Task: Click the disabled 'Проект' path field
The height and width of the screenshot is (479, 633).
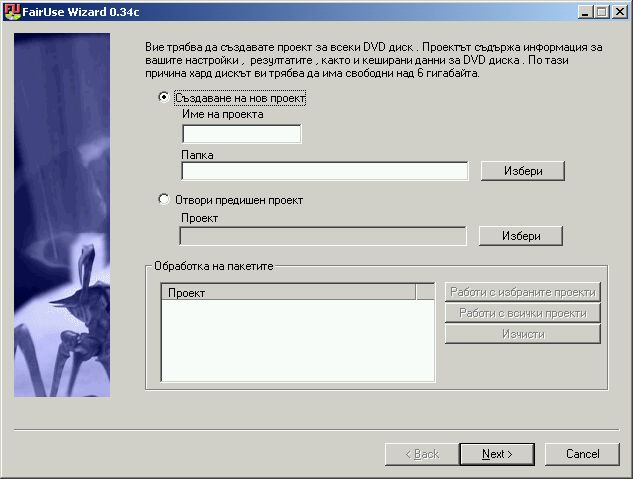Action: 323,236
